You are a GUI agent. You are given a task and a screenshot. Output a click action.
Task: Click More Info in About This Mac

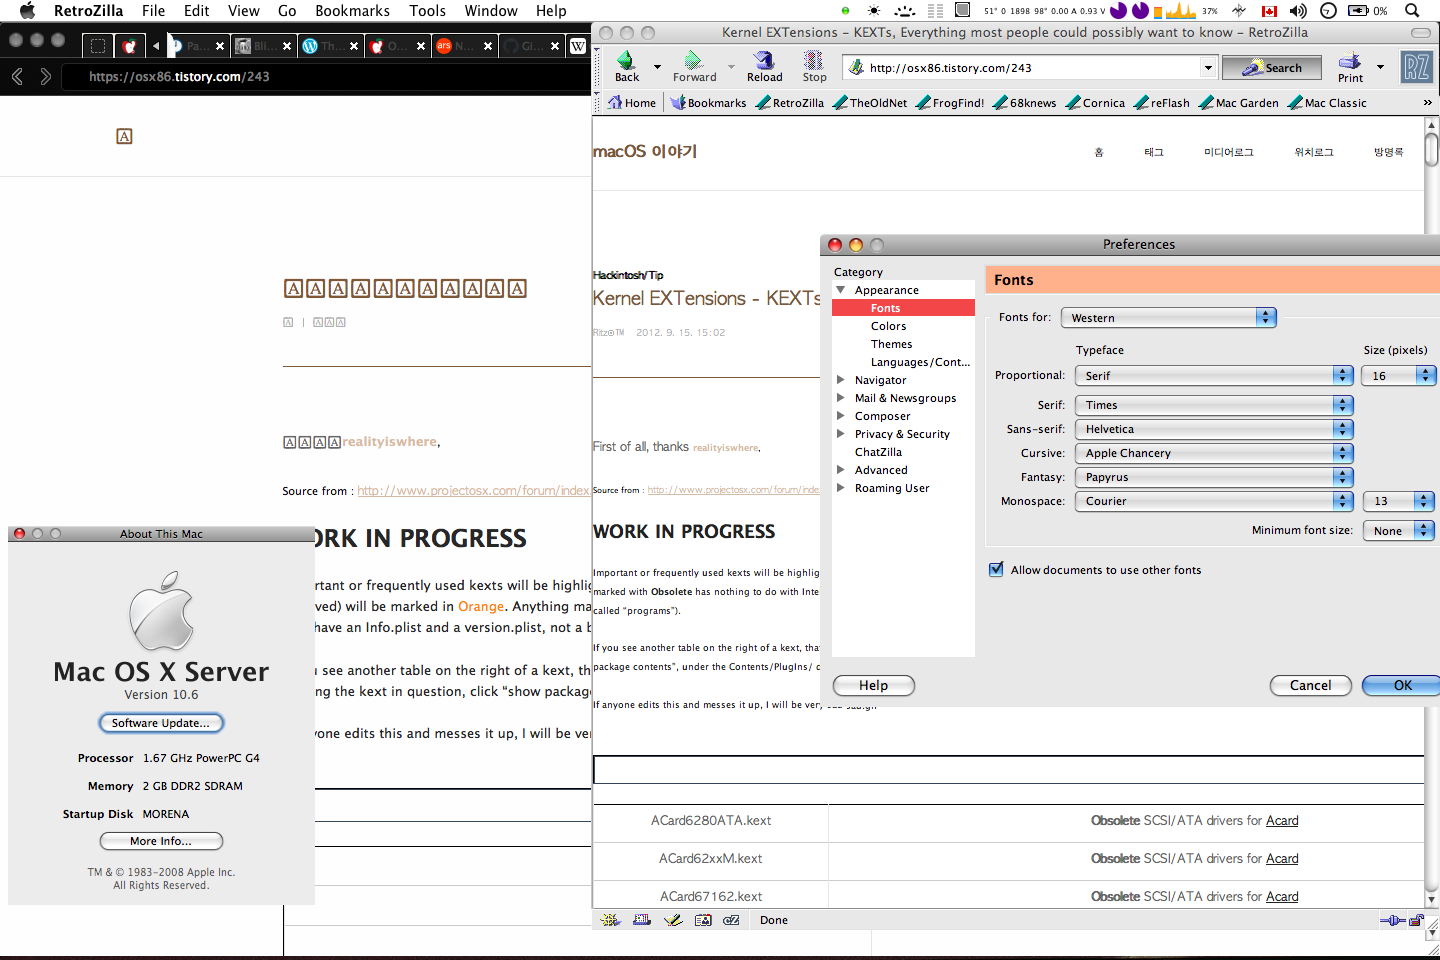click(x=161, y=841)
